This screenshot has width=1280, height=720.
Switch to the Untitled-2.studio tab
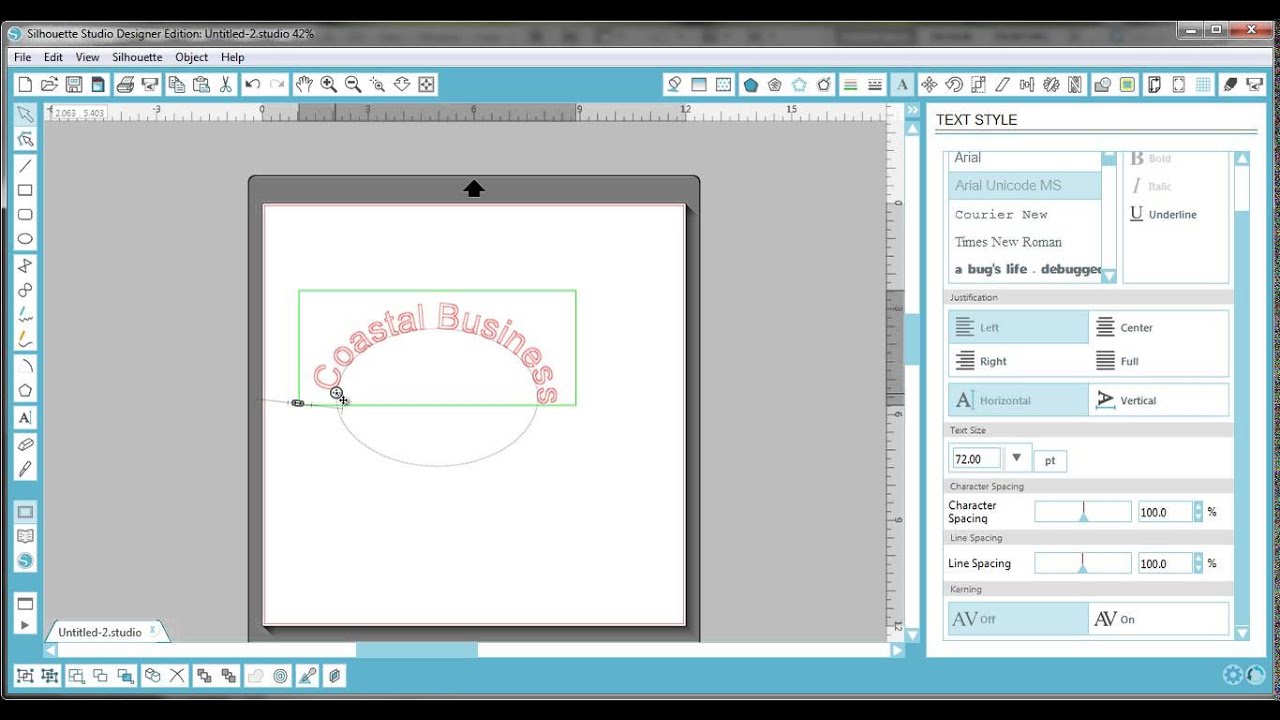pos(100,632)
